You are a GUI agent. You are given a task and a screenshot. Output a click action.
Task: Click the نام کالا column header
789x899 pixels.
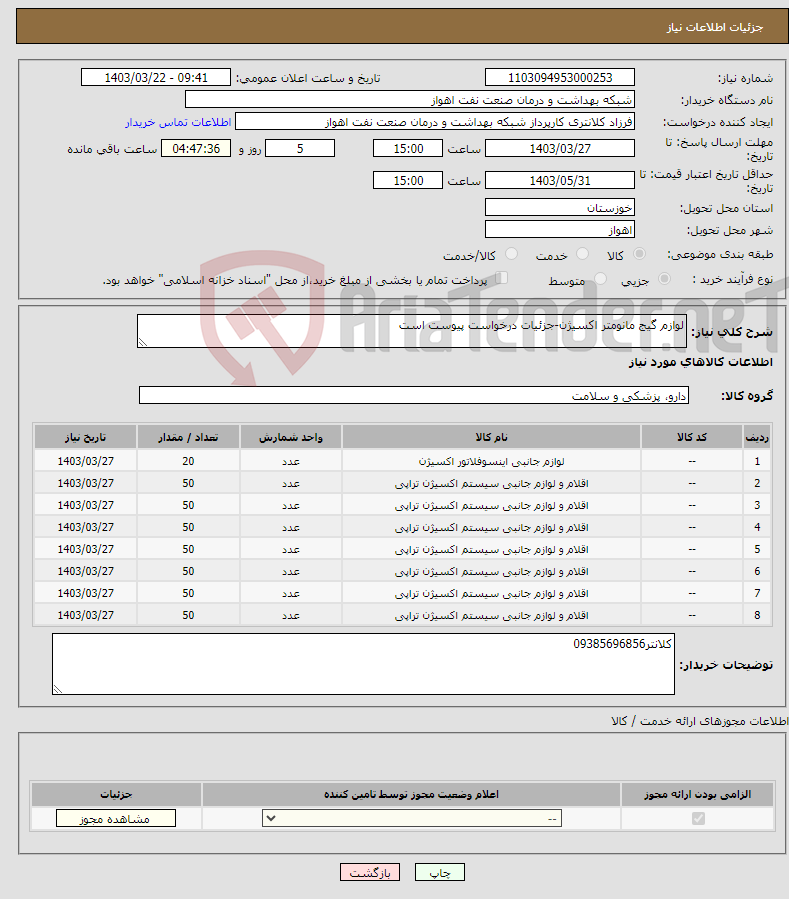[491, 437]
